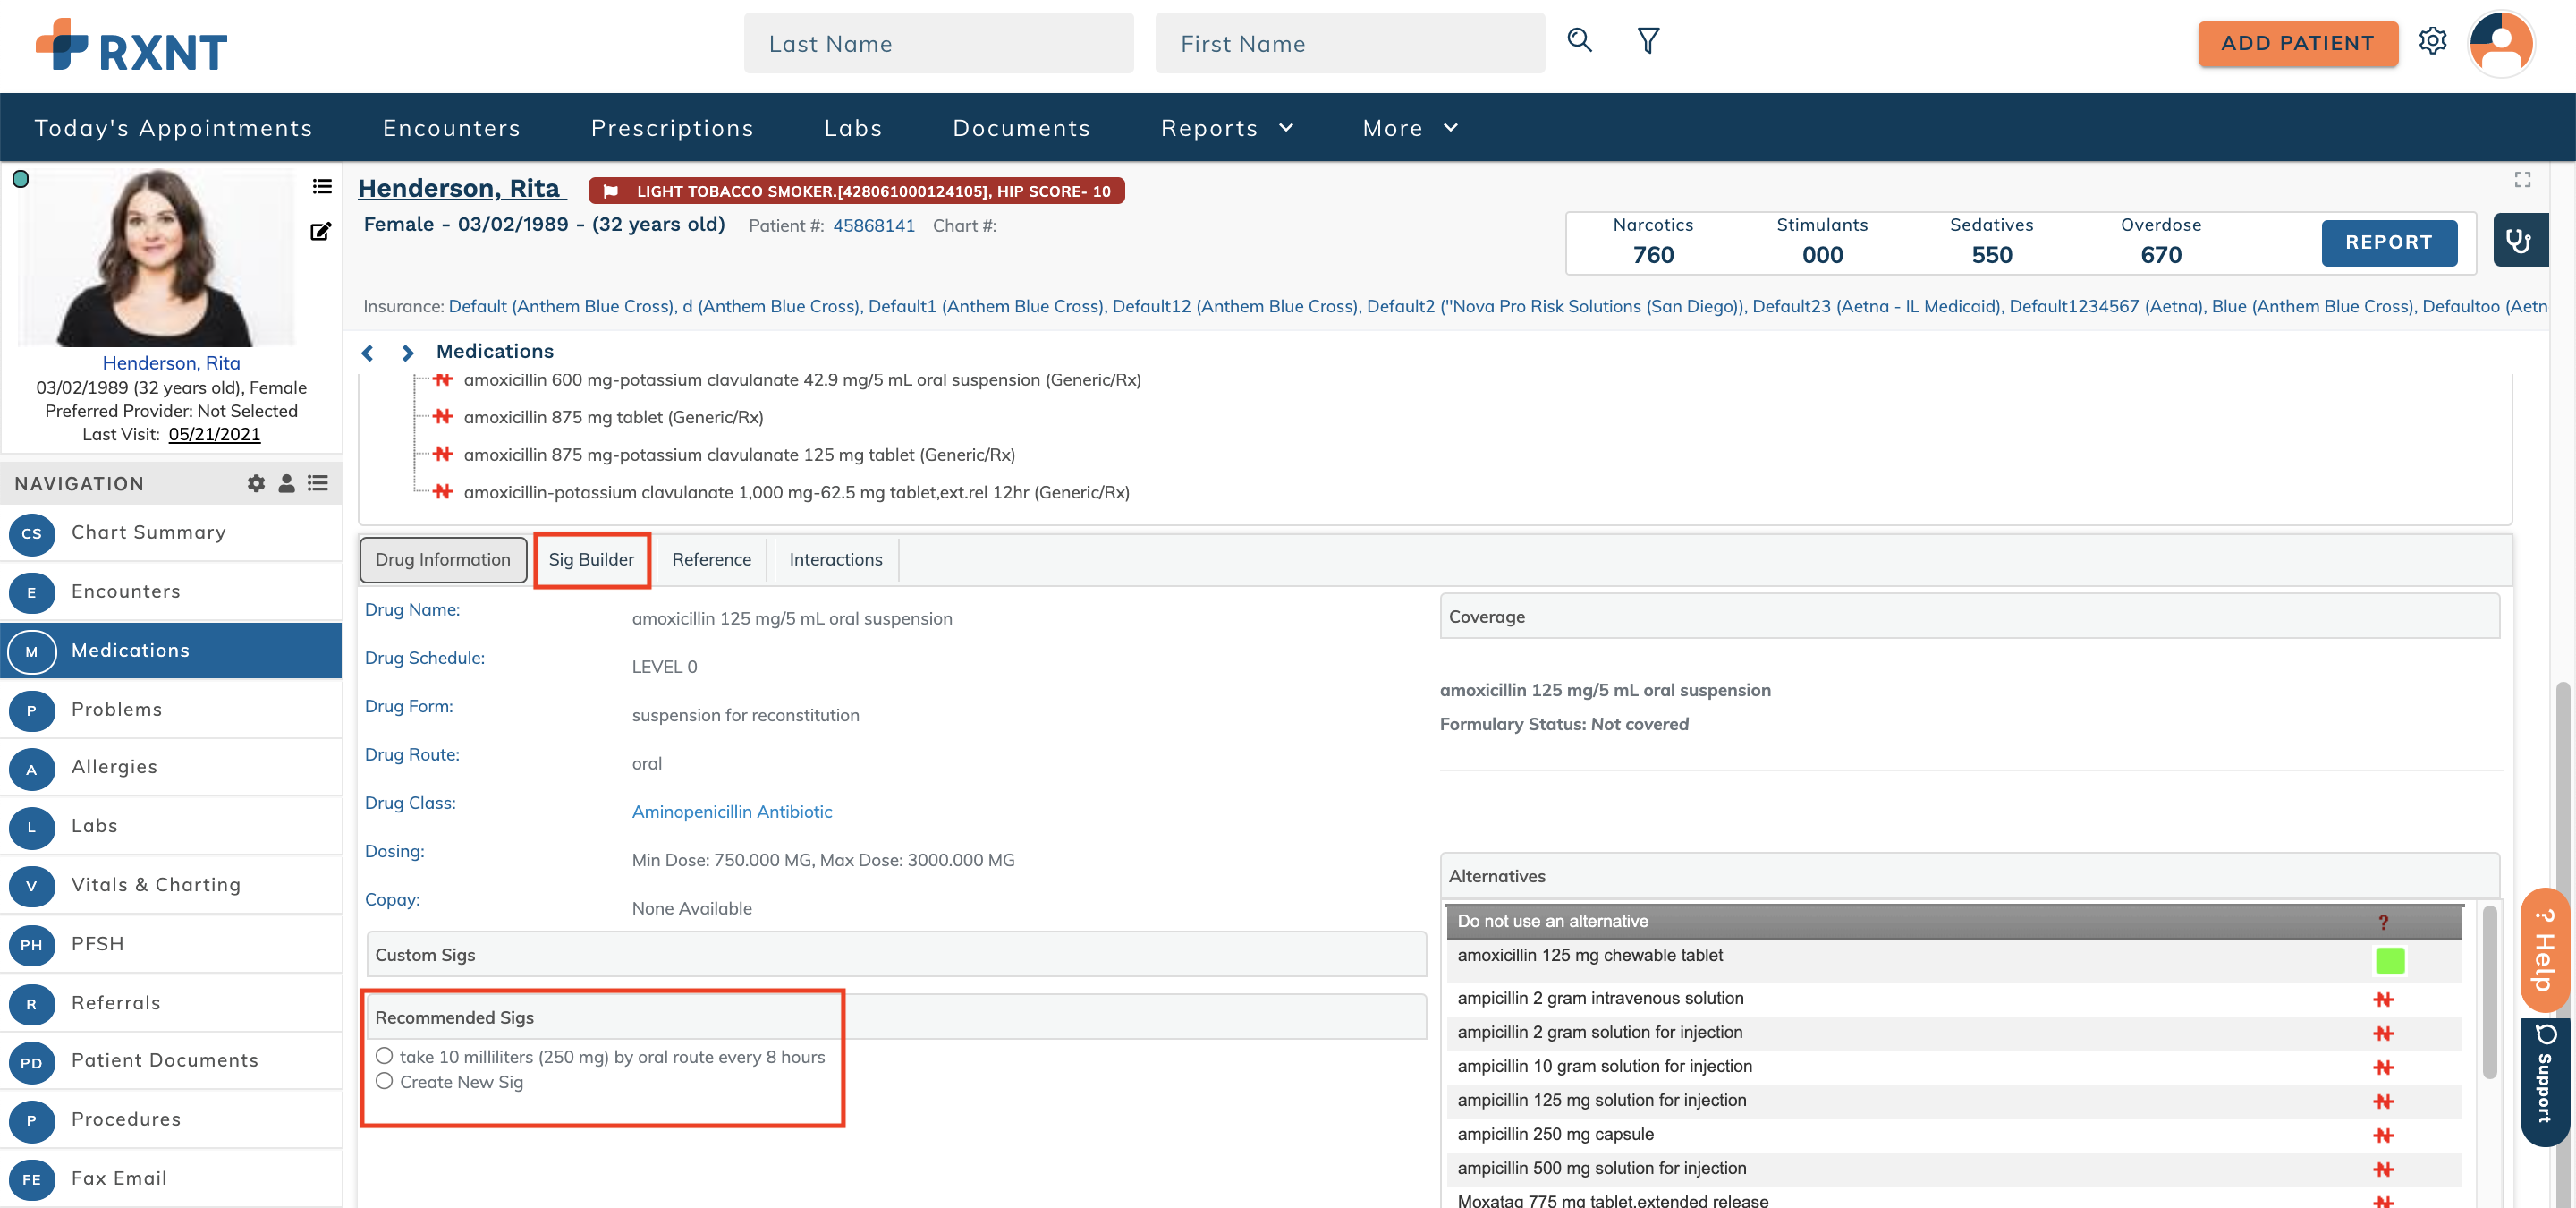Click the LIGHT TOBACCO SMOKER flag icon
Viewport: 2576px width, 1208px height.
(x=611, y=190)
